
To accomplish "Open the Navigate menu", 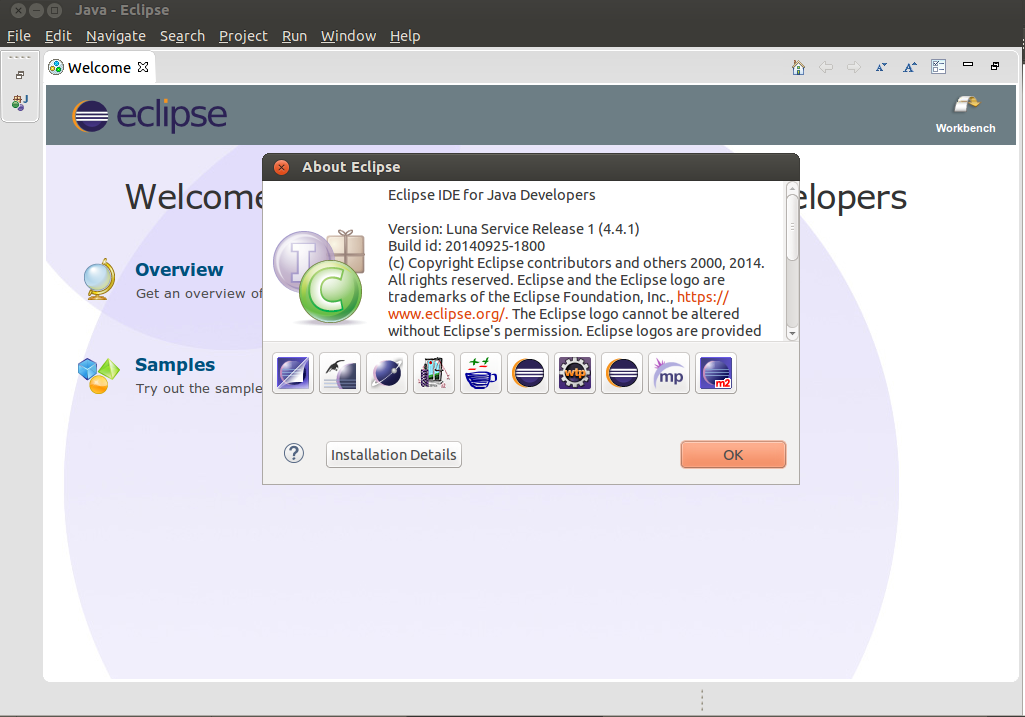I will [x=116, y=36].
